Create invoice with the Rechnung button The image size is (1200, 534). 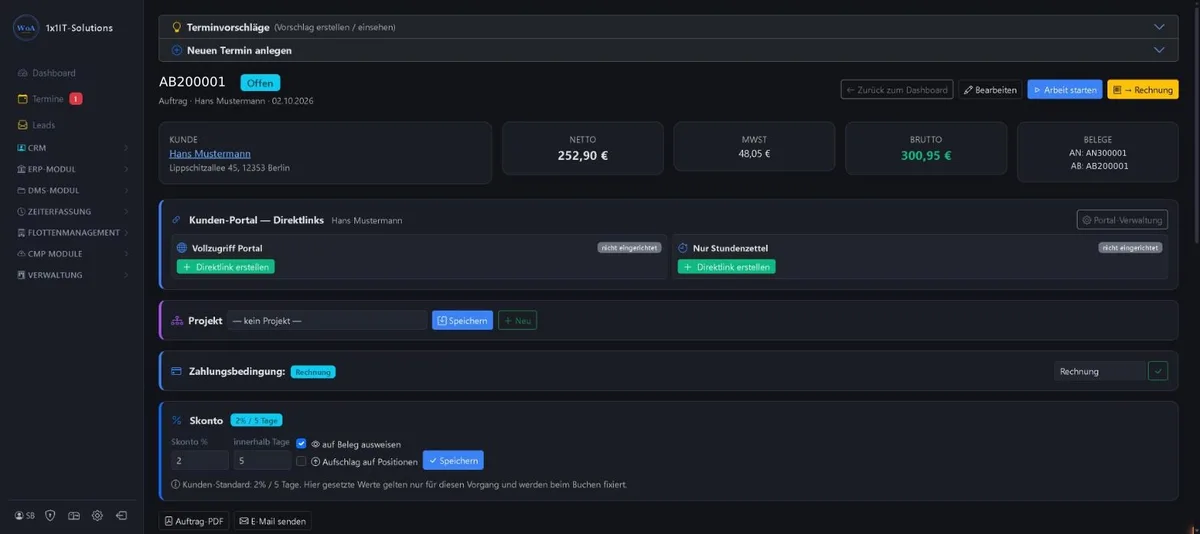[1143, 90]
